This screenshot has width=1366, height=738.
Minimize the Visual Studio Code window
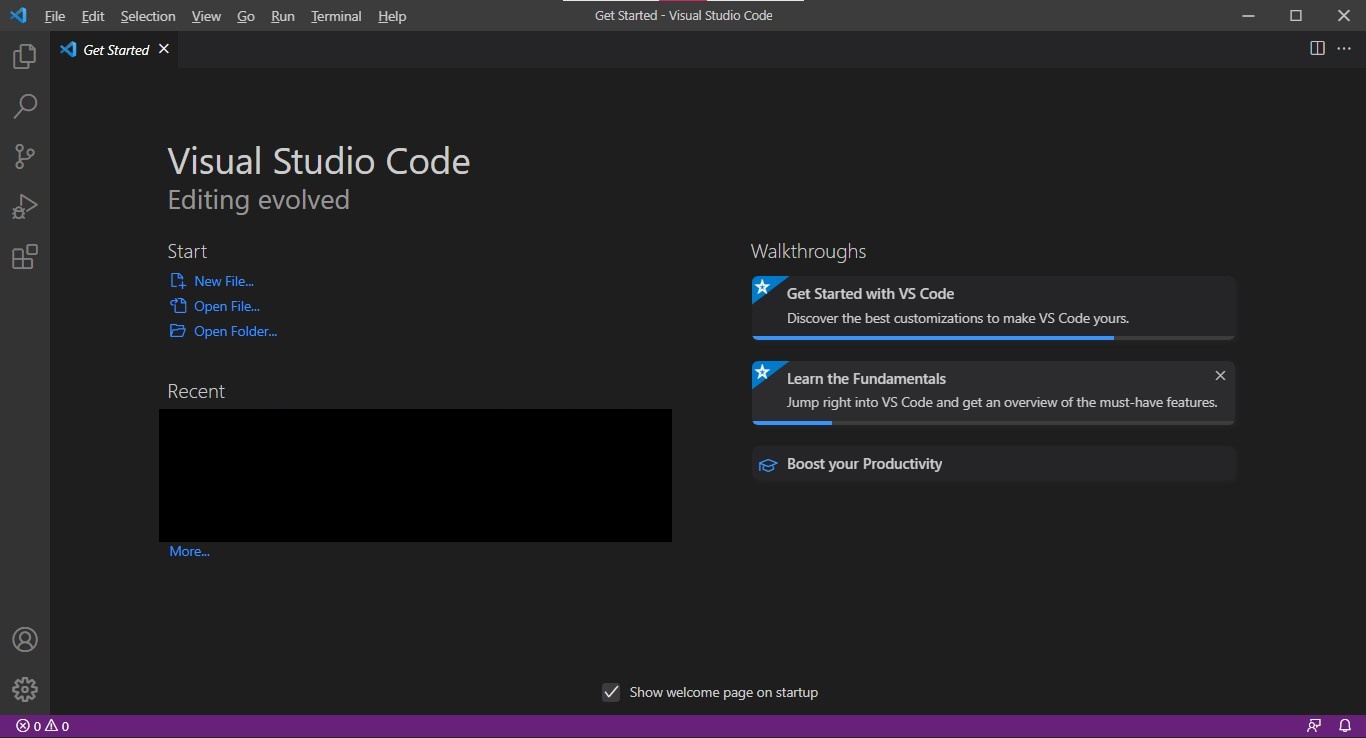point(1248,15)
